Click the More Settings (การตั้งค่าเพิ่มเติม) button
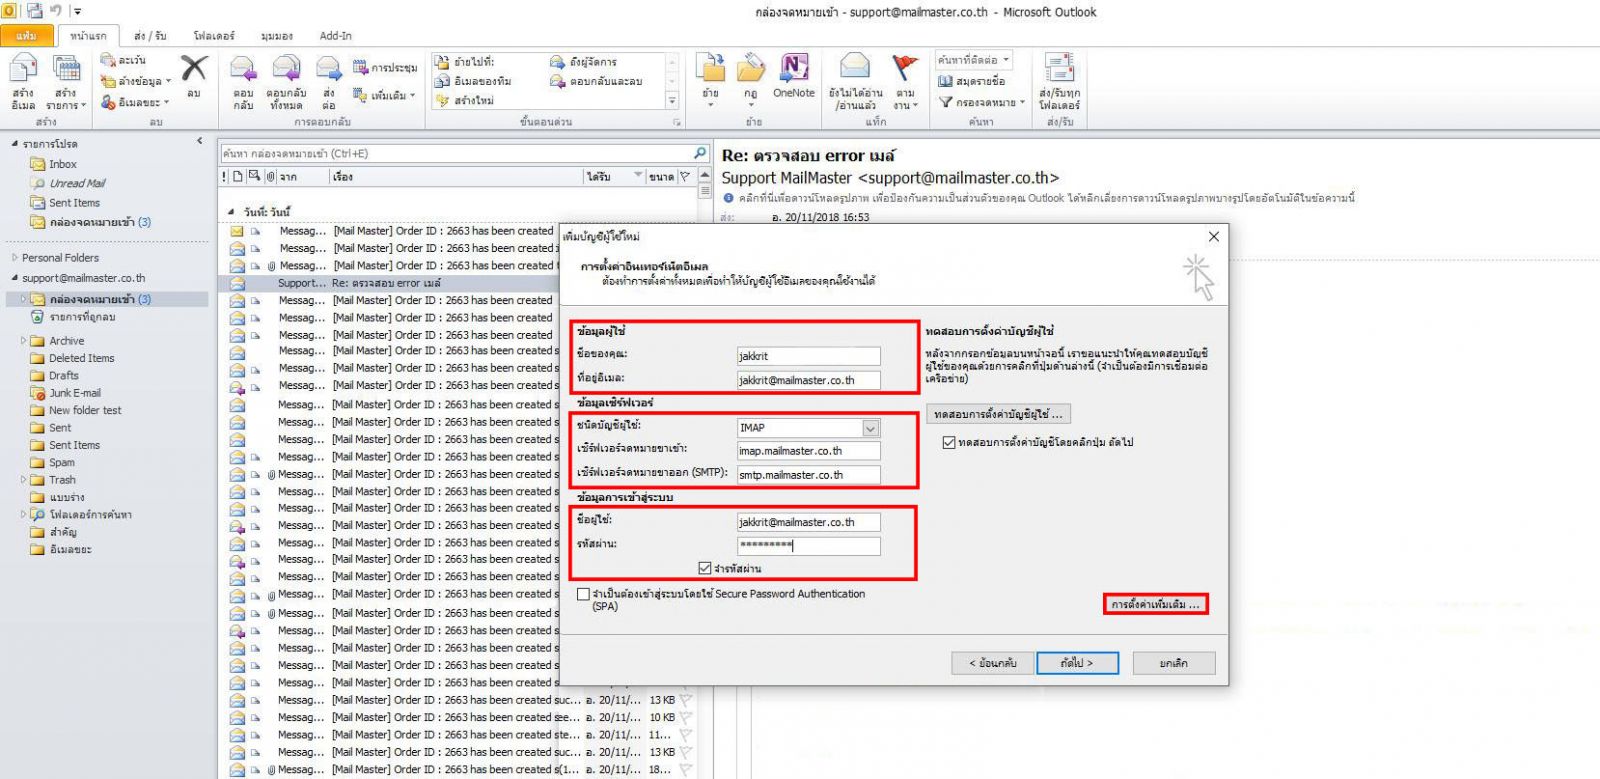 coord(1156,604)
